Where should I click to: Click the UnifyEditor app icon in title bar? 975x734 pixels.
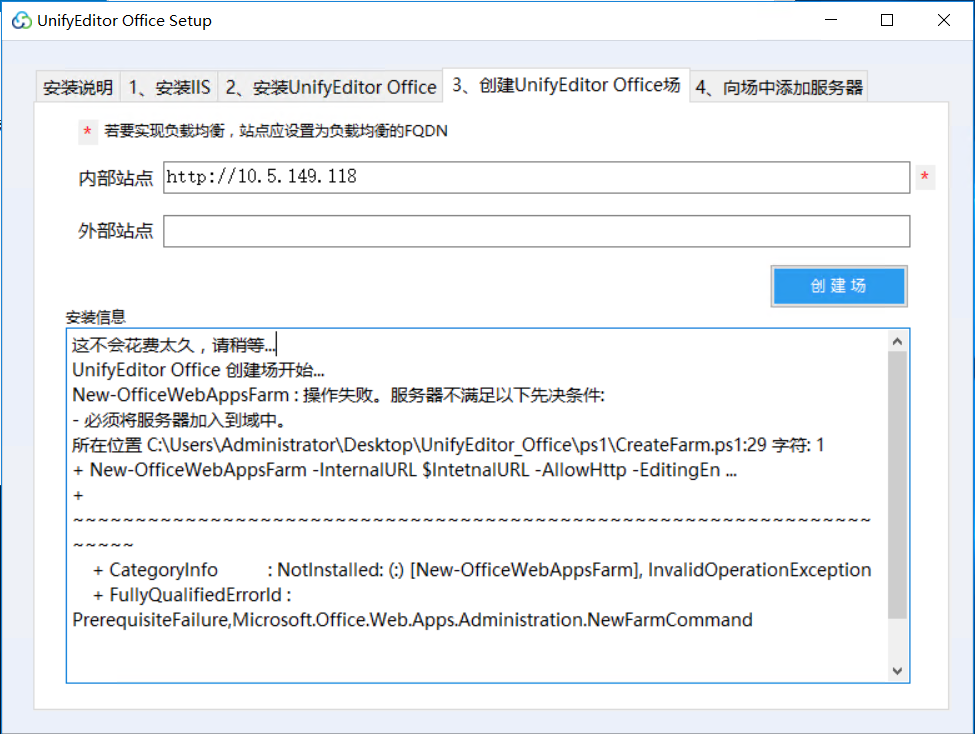point(22,21)
